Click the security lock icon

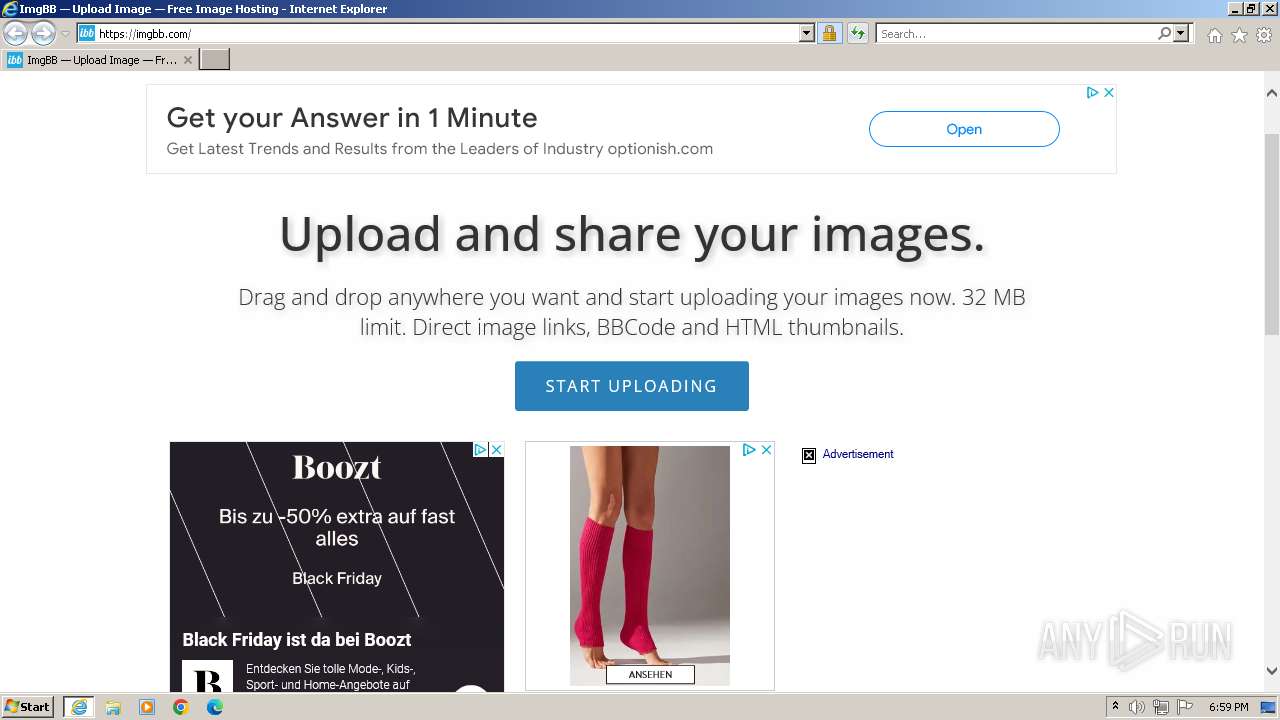829,34
